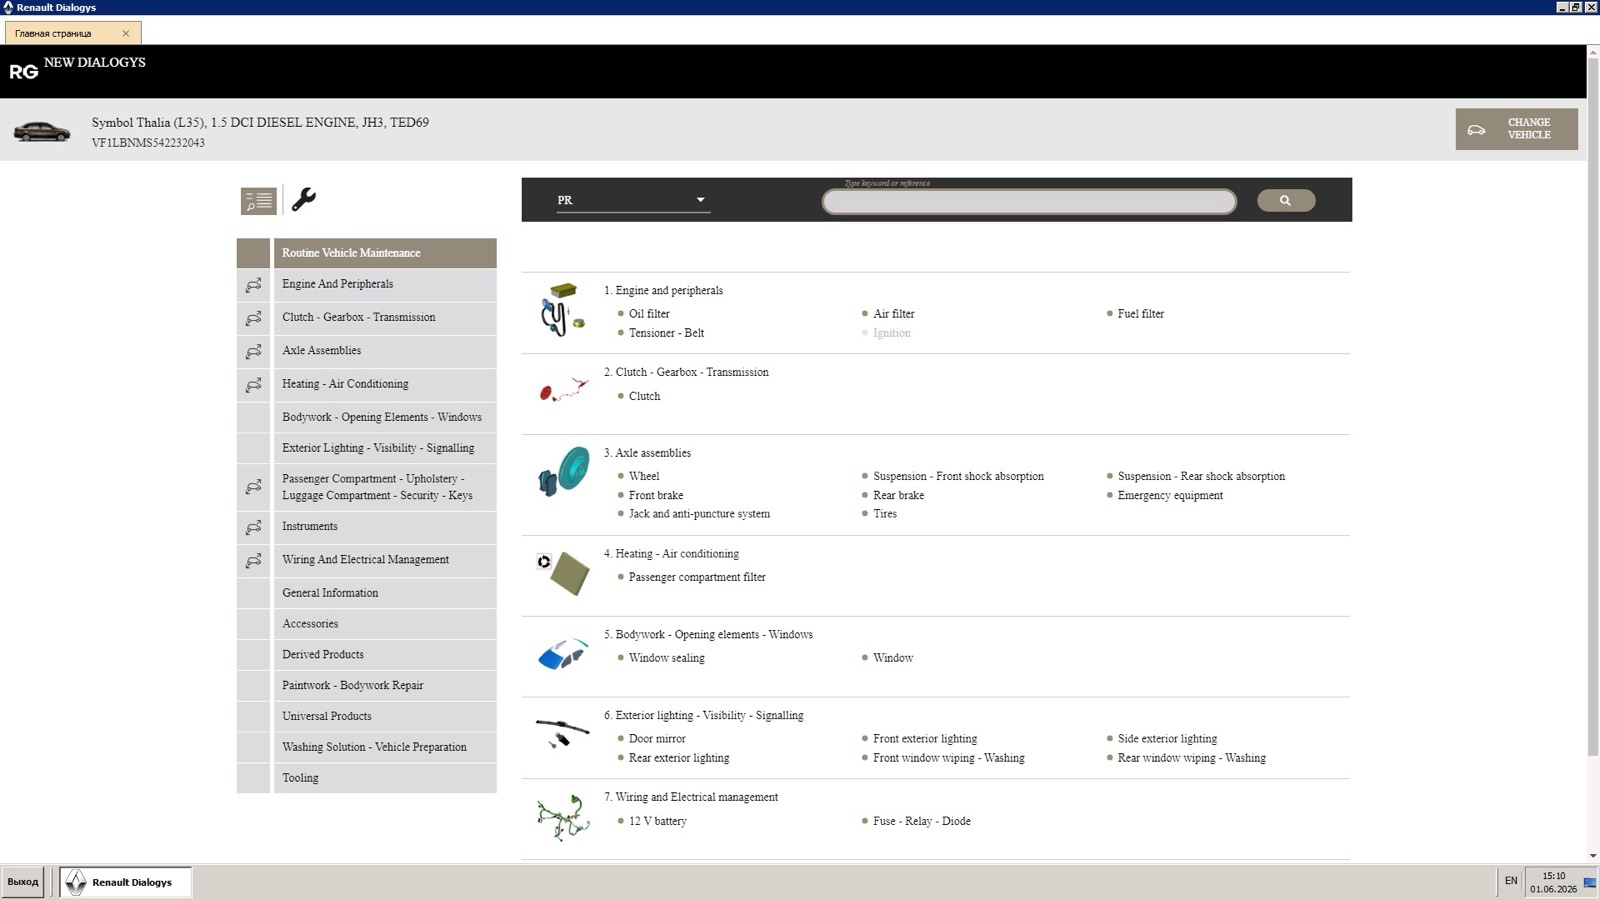
Task: Select Tooling in sidebar
Action: point(385,778)
